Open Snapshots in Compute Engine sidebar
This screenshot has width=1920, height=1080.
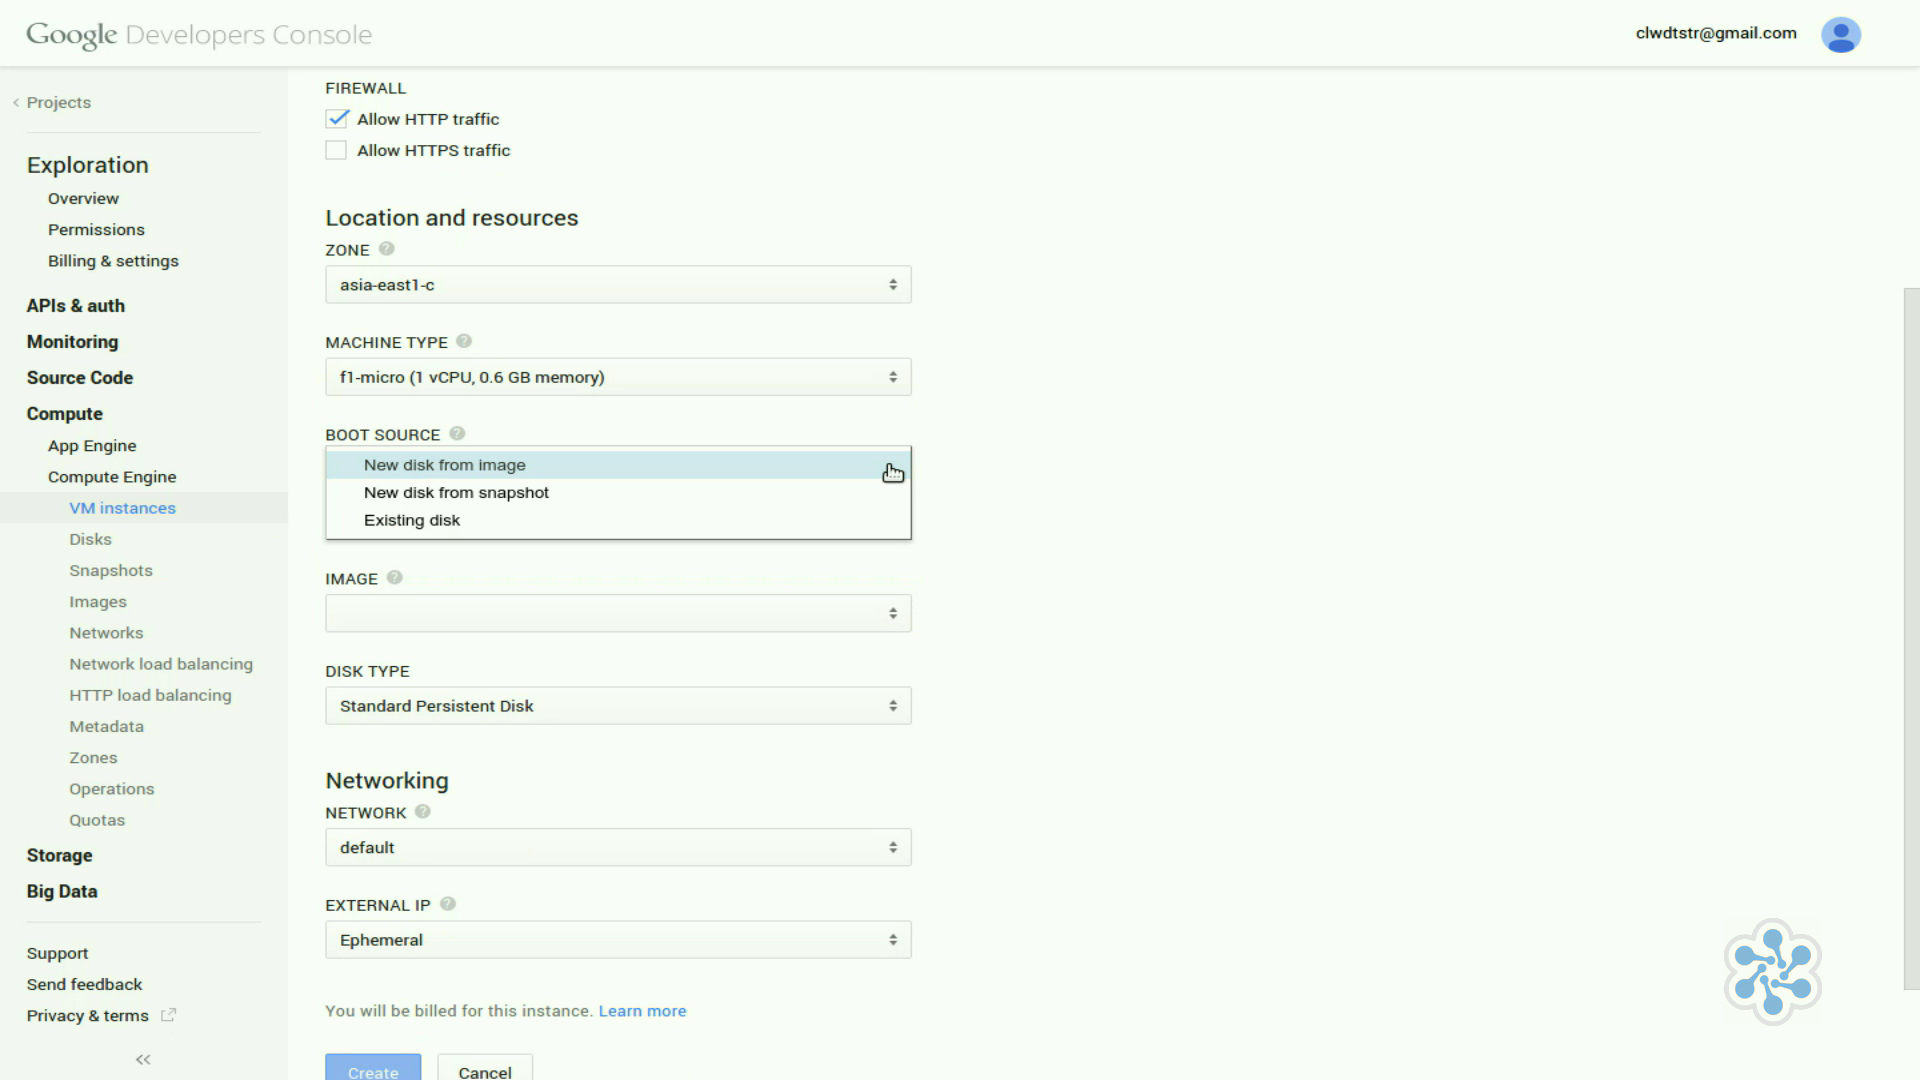[111, 570]
